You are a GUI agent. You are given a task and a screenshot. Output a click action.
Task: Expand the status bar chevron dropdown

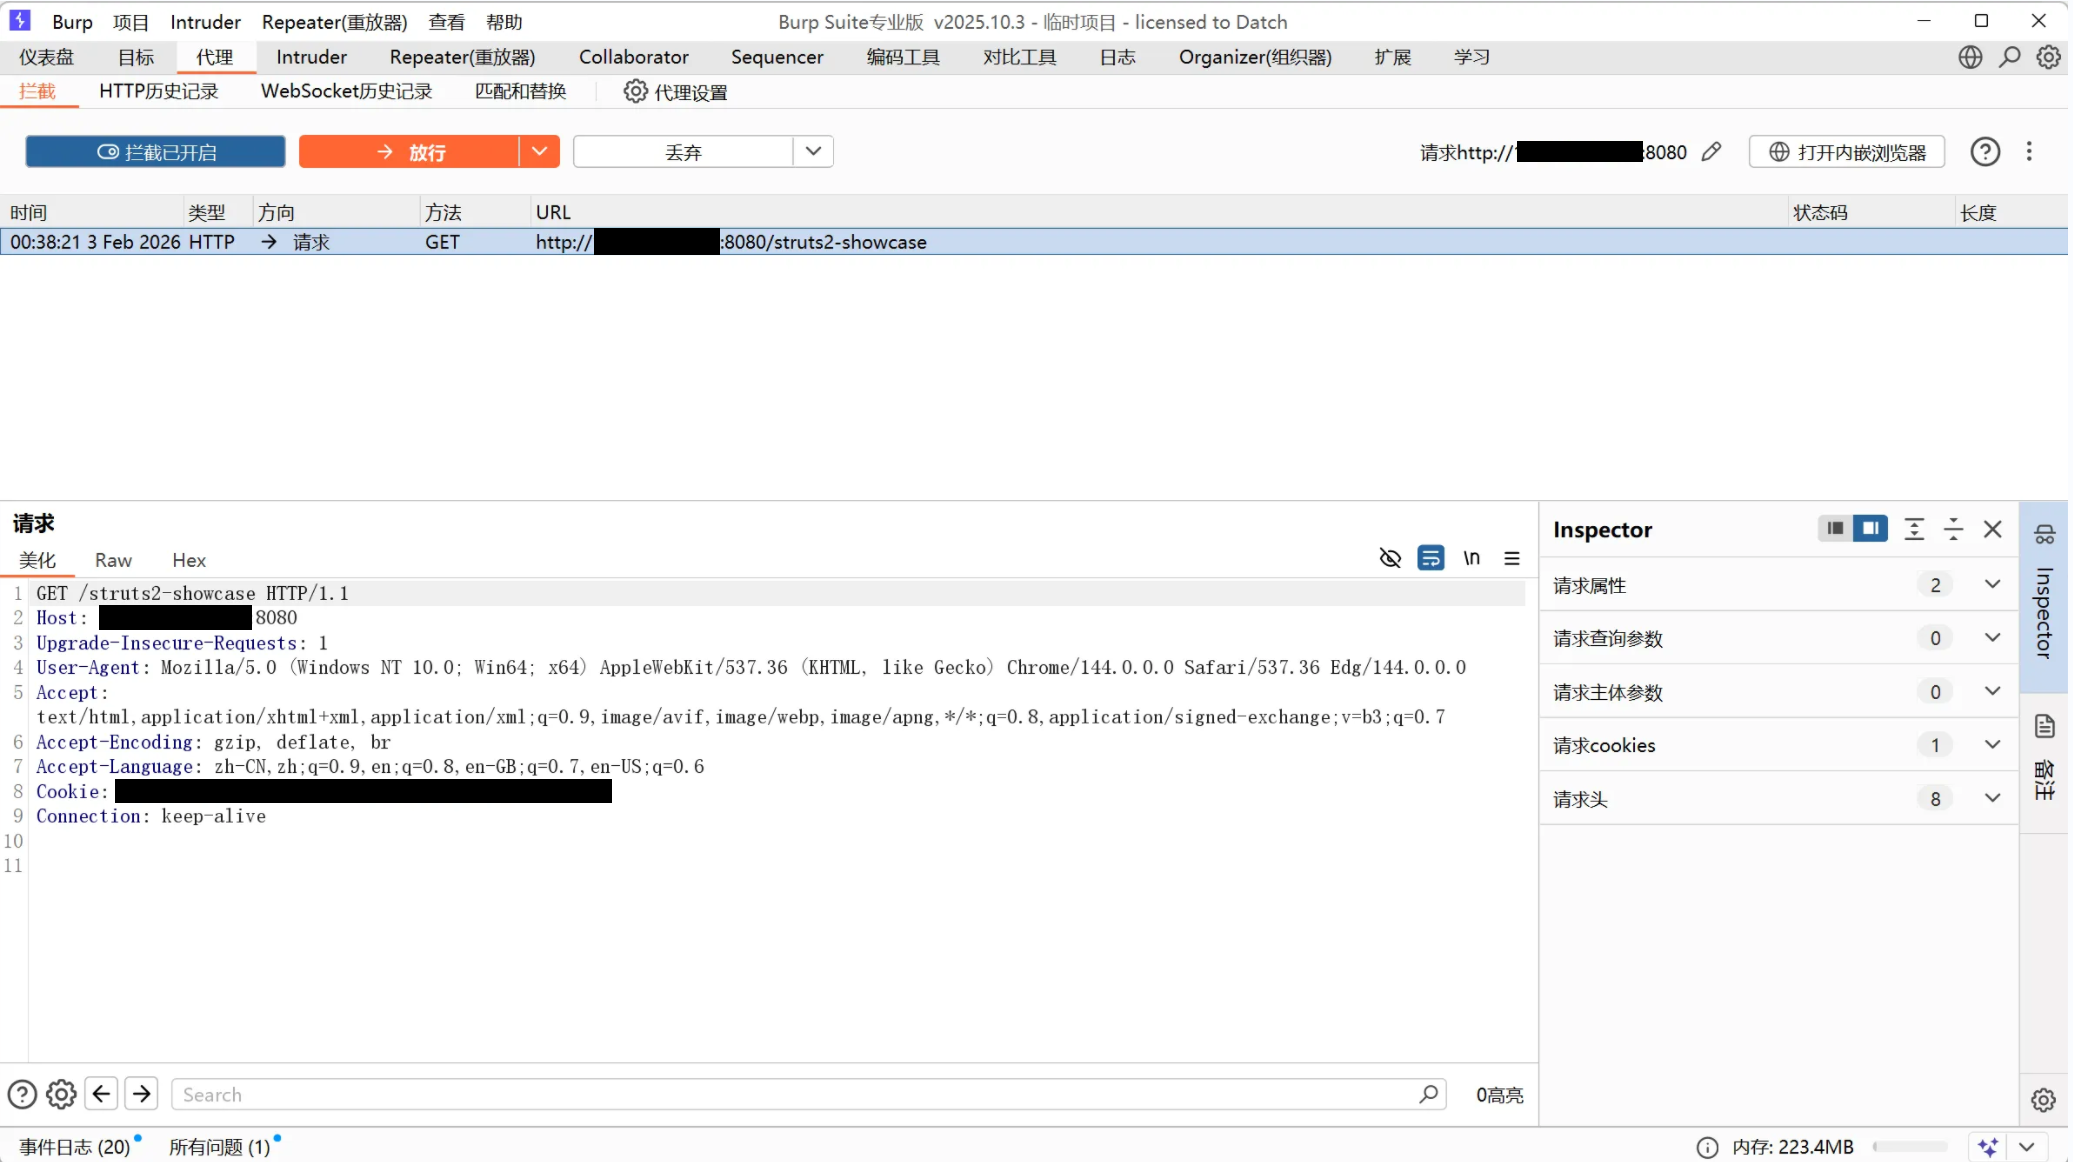pyautogui.click(x=2026, y=1147)
